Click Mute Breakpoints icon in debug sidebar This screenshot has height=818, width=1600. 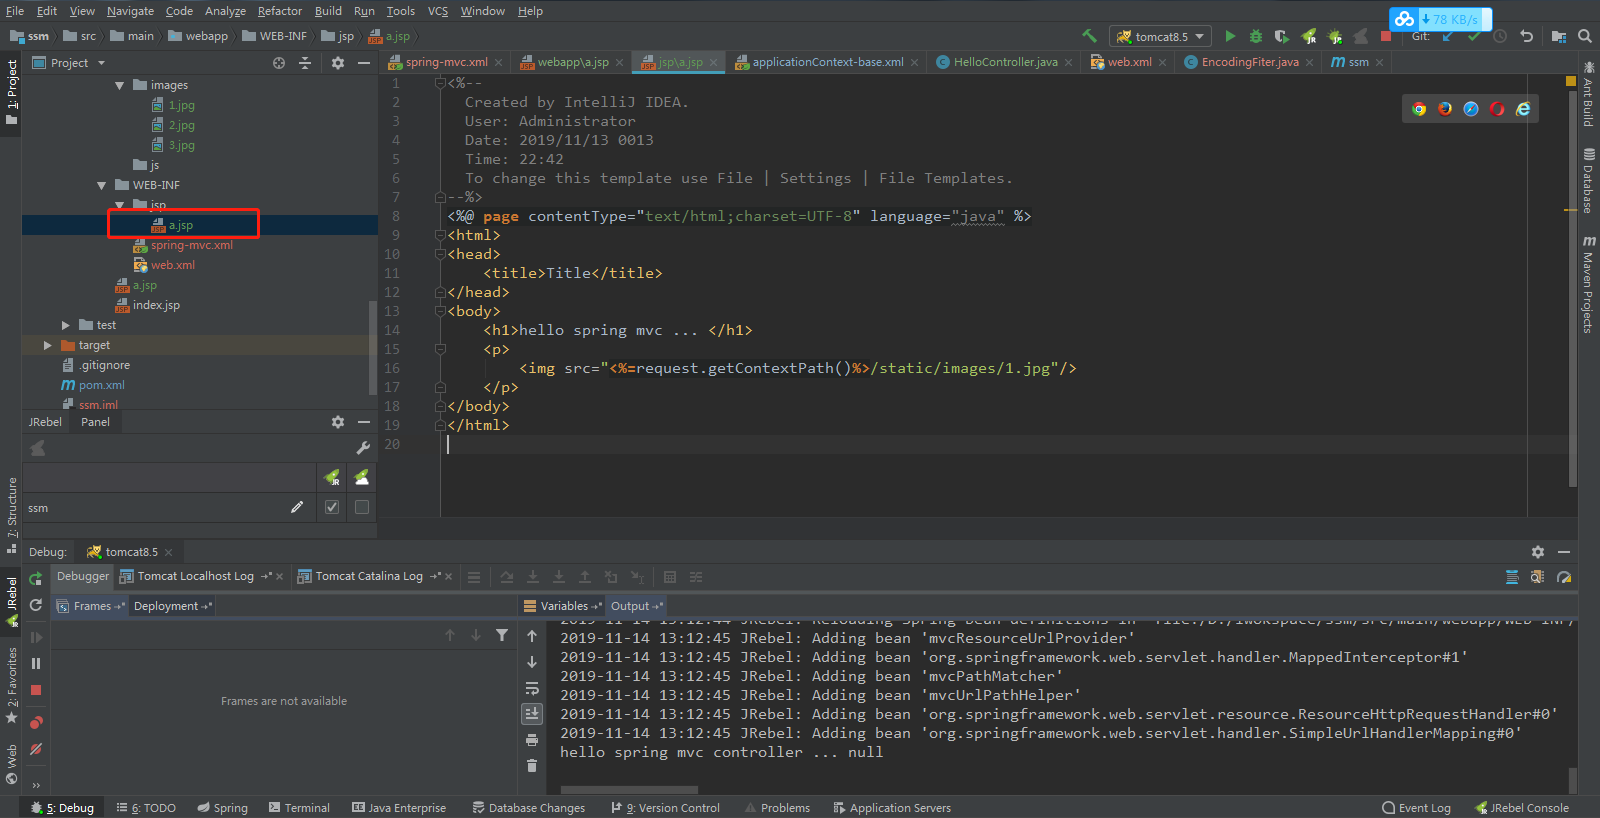pos(36,749)
